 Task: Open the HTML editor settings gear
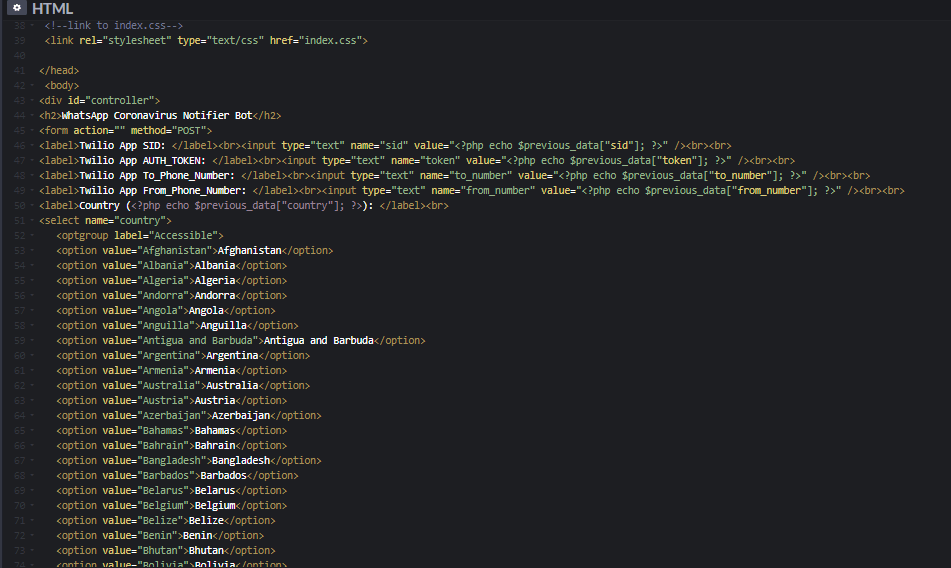(17, 8)
